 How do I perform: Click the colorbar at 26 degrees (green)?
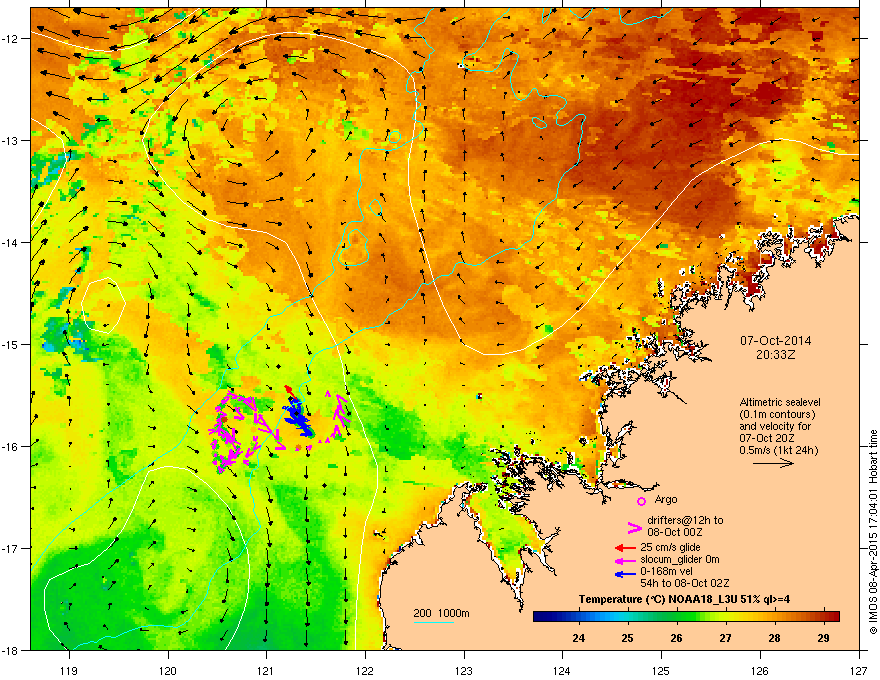tap(676, 617)
